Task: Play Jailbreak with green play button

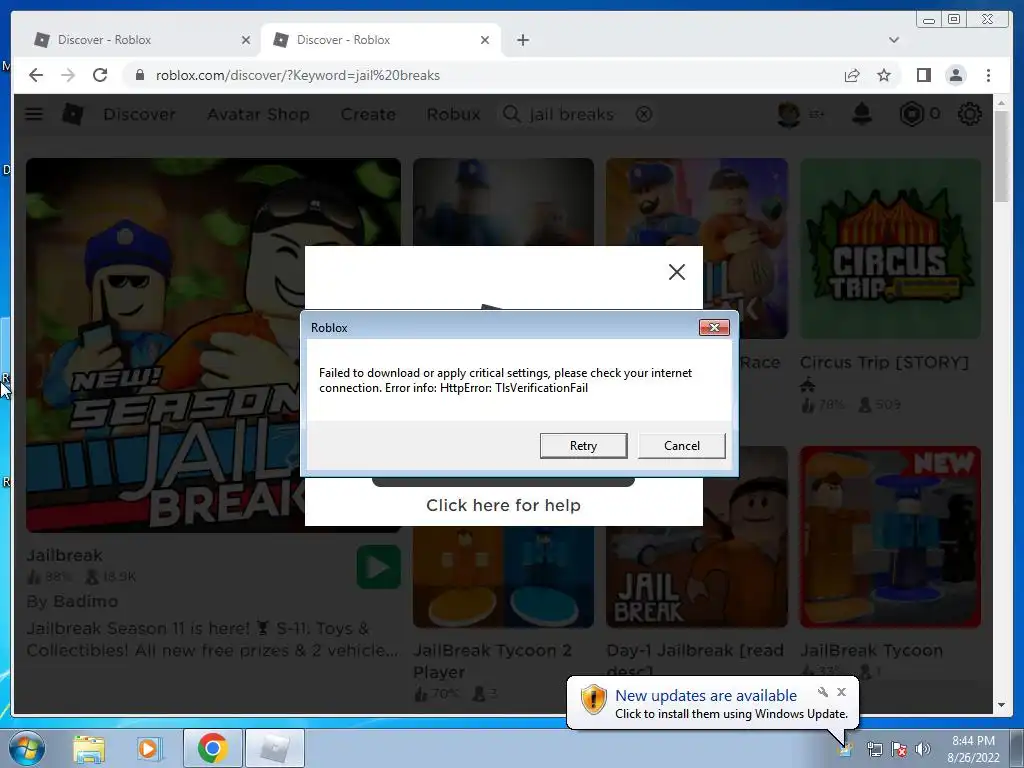Action: 379,567
